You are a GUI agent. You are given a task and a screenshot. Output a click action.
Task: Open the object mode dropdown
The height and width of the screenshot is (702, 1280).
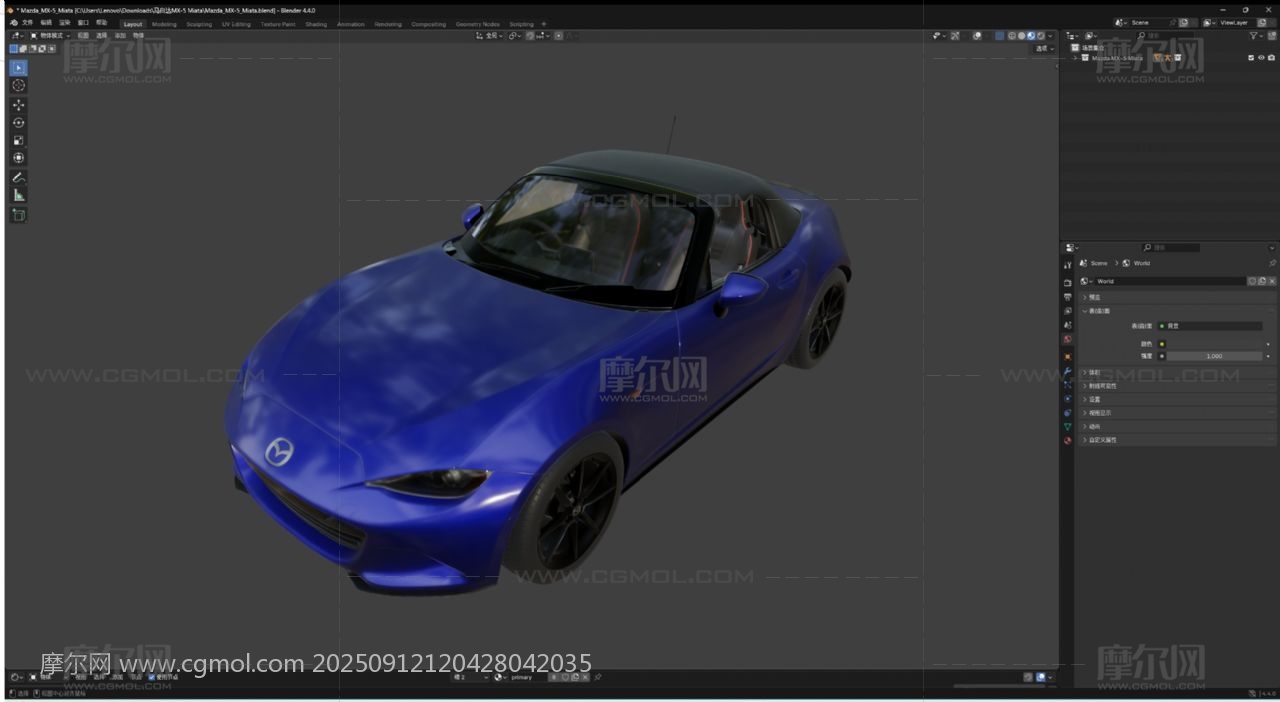point(50,36)
